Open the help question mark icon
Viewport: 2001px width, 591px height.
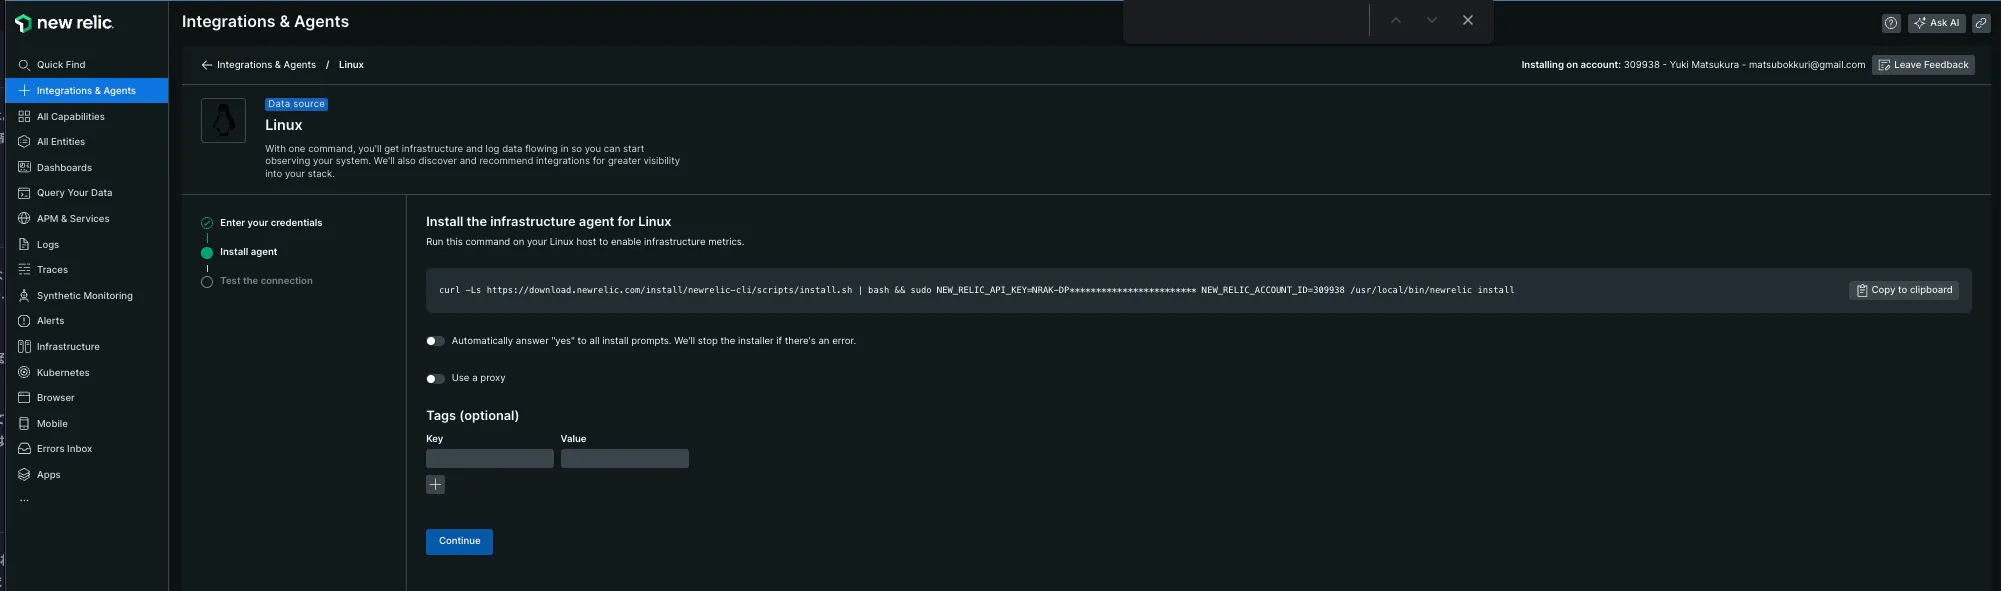pyautogui.click(x=1890, y=23)
